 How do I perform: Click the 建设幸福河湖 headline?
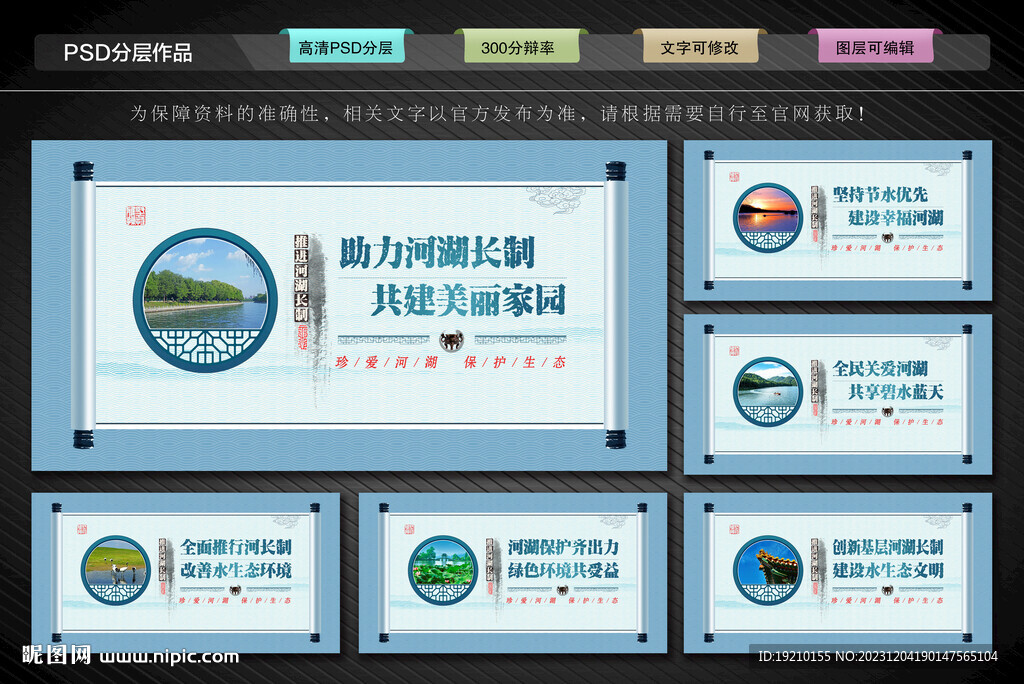(896, 218)
